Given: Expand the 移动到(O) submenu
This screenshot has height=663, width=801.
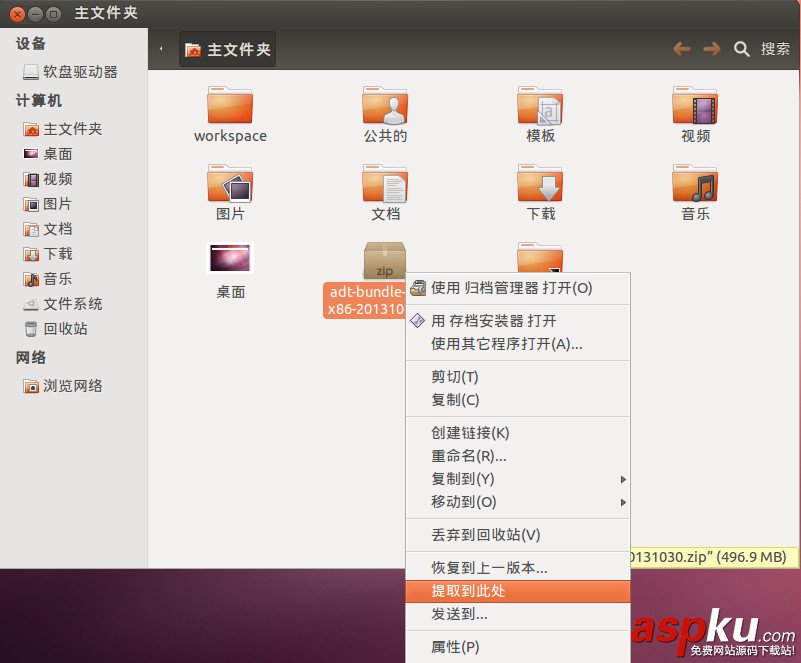Looking at the screenshot, I should [517, 502].
